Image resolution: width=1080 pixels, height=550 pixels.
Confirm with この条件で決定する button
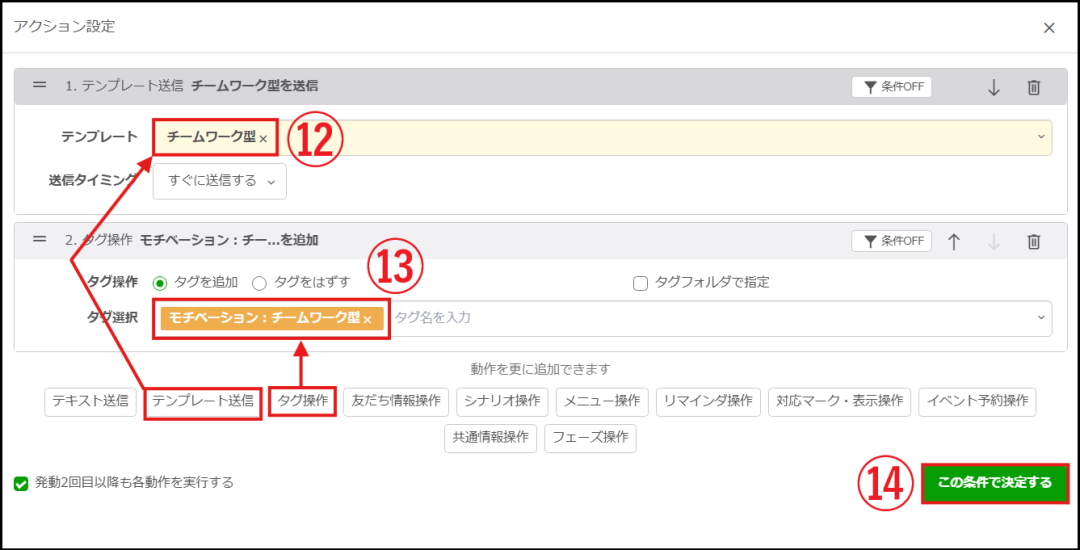pos(995,483)
